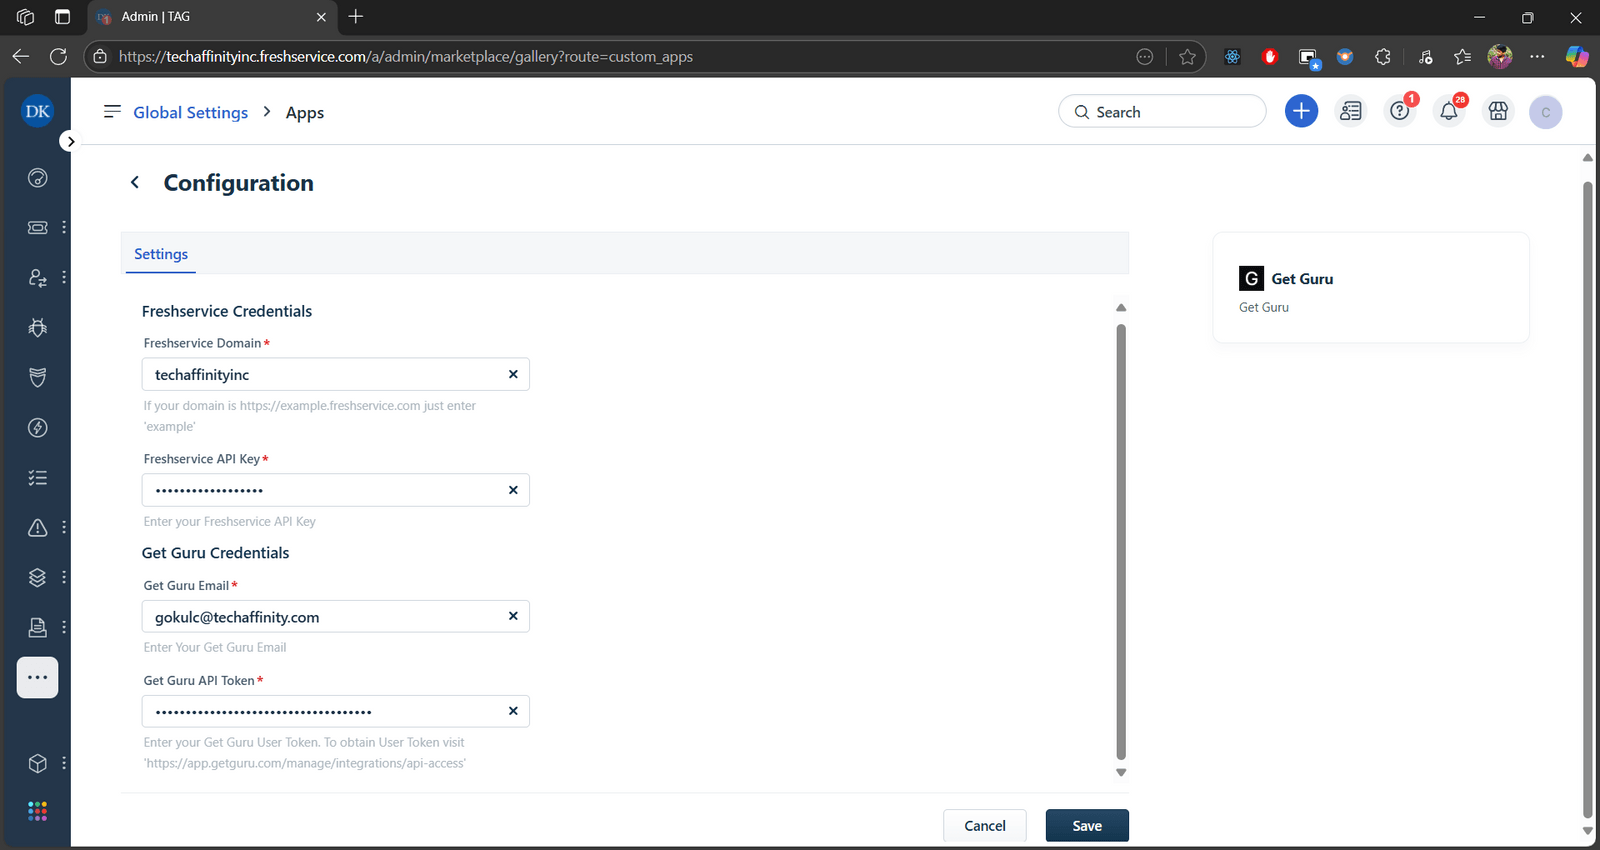Open a new browser tab
Viewport: 1600px width, 850px height.
(x=356, y=16)
